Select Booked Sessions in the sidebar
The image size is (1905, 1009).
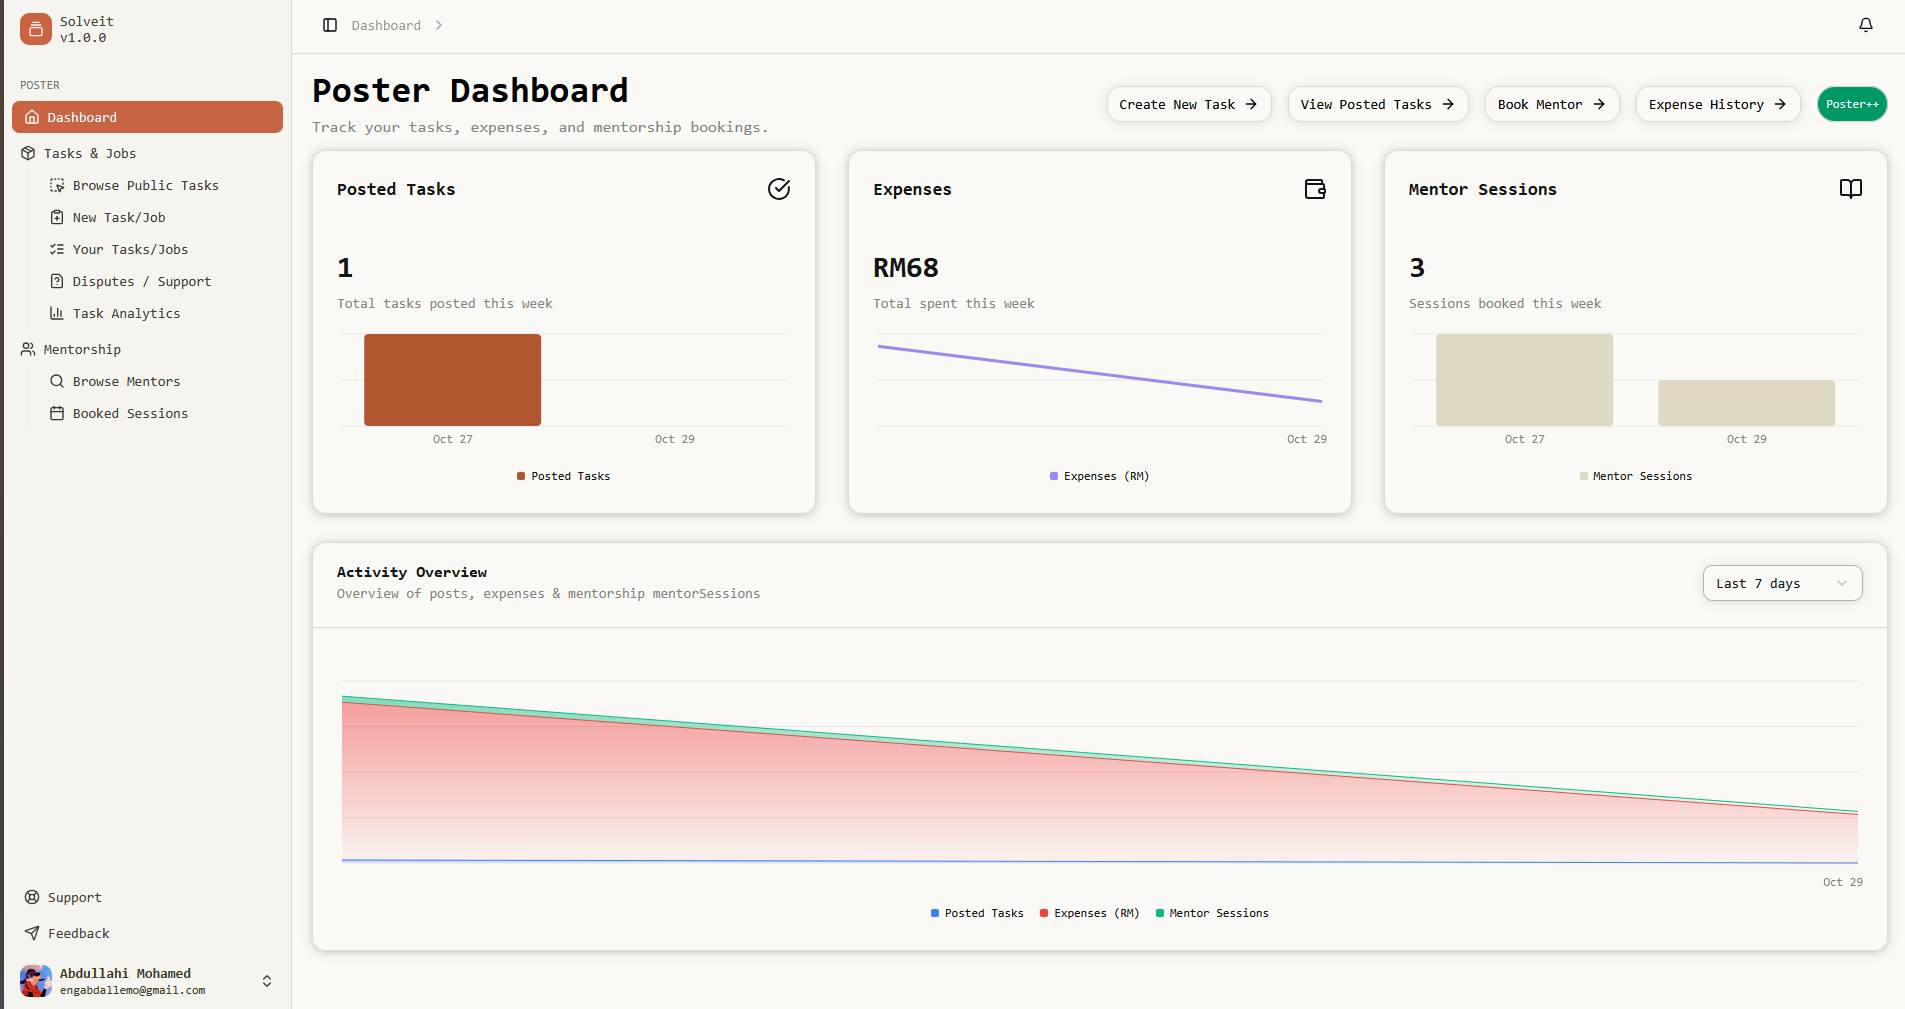(129, 413)
